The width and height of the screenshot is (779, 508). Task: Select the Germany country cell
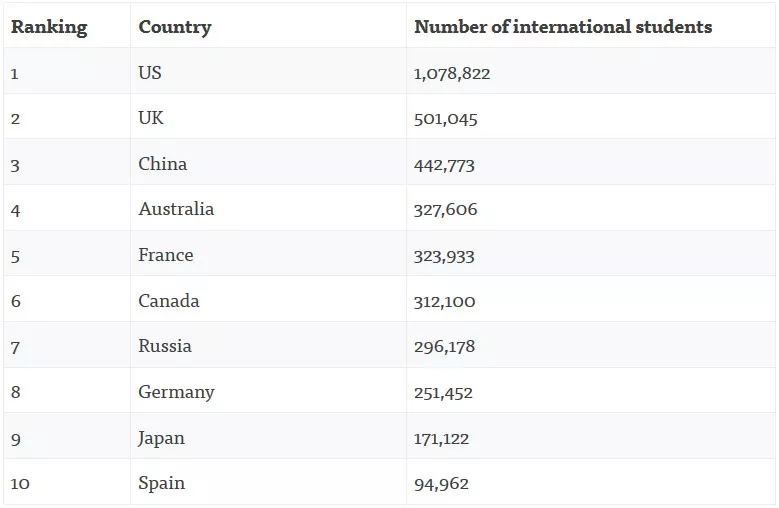tap(176, 392)
